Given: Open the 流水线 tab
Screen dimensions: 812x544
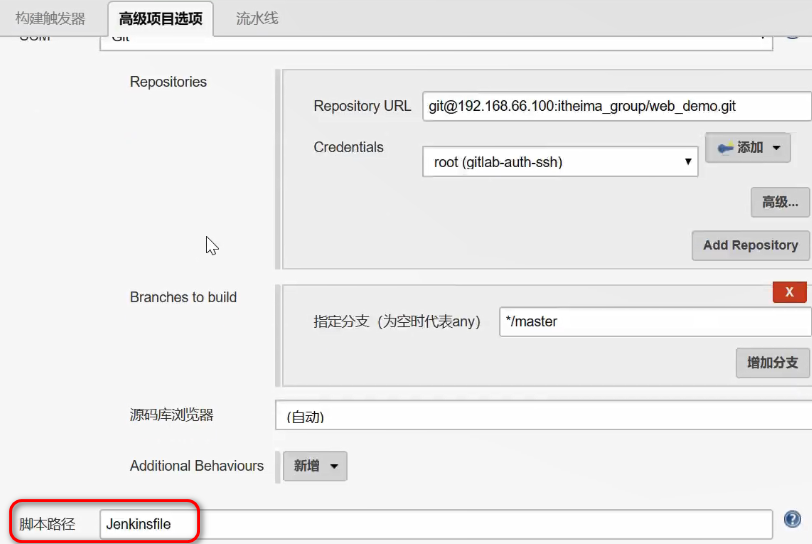Looking at the screenshot, I should click(257, 19).
